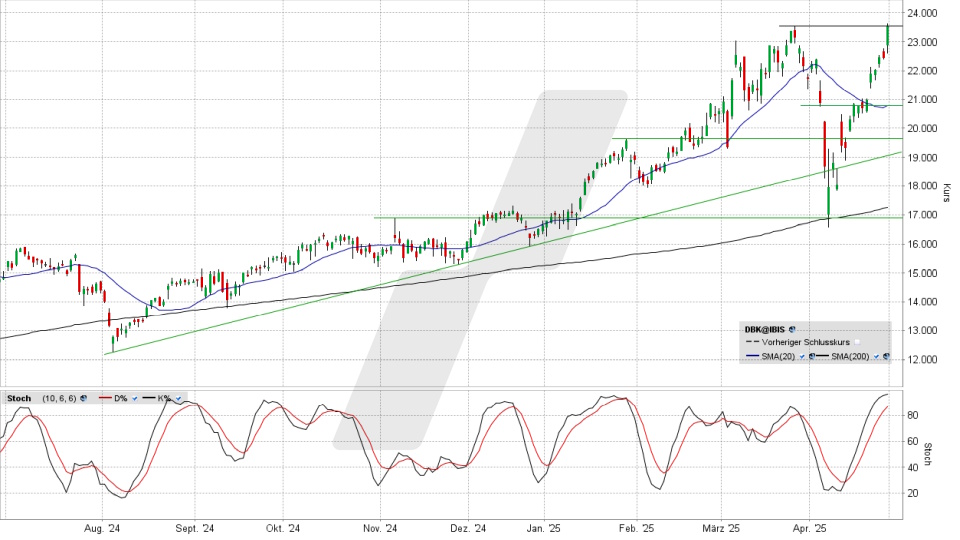Click the red D% legend line

click(x=105, y=398)
